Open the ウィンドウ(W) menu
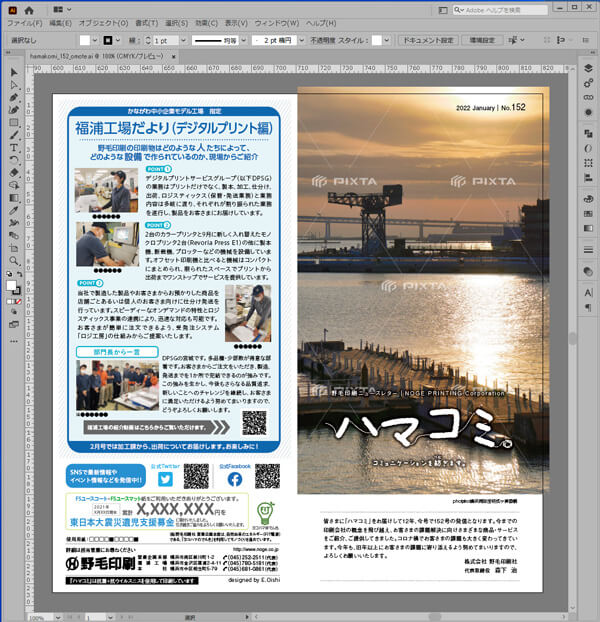Image resolution: width=600 pixels, height=622 pixels. [x=277, y=23]
